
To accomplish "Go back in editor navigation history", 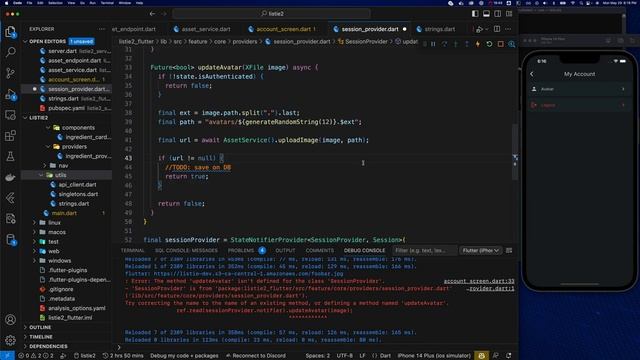I will (152, 13).
